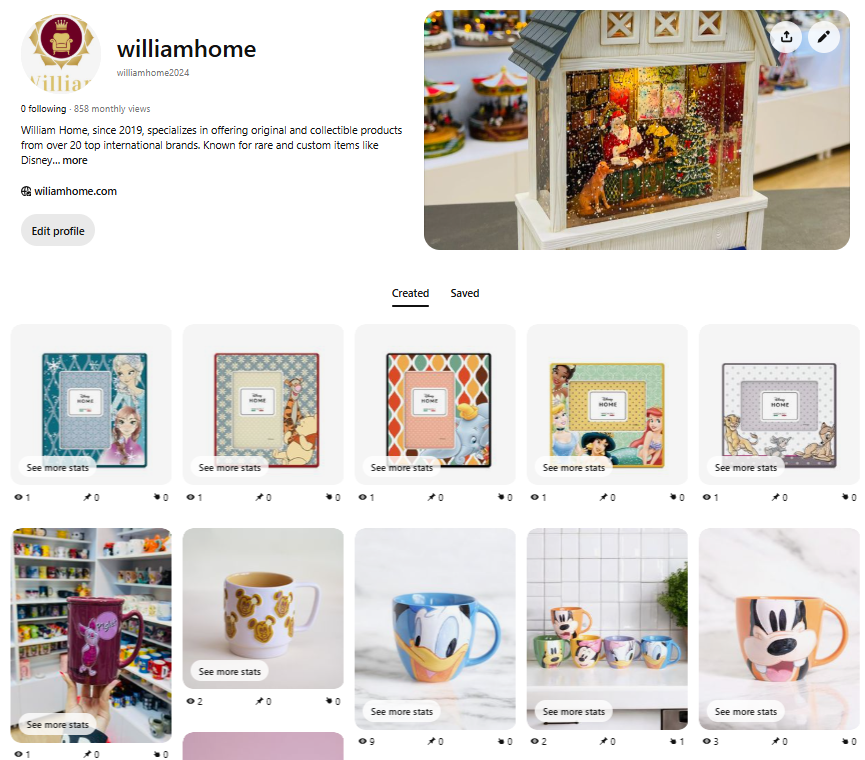Click the outbound clicks icon under five-mugs pin
Image resolution: width=865 pixels, height=760 pixels.
pos(673,741)
